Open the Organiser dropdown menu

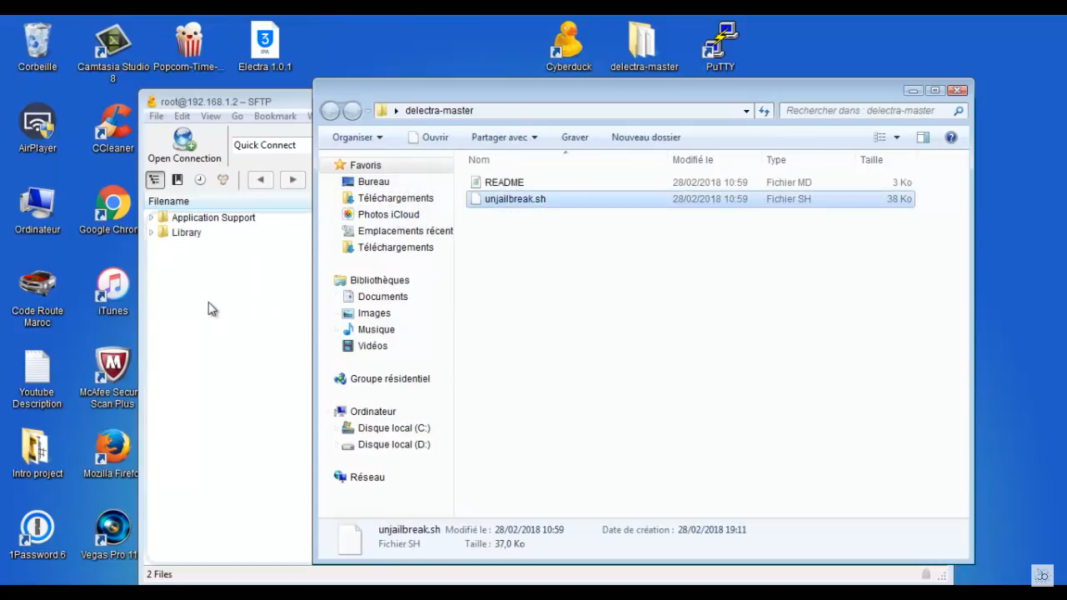point(357,138)
